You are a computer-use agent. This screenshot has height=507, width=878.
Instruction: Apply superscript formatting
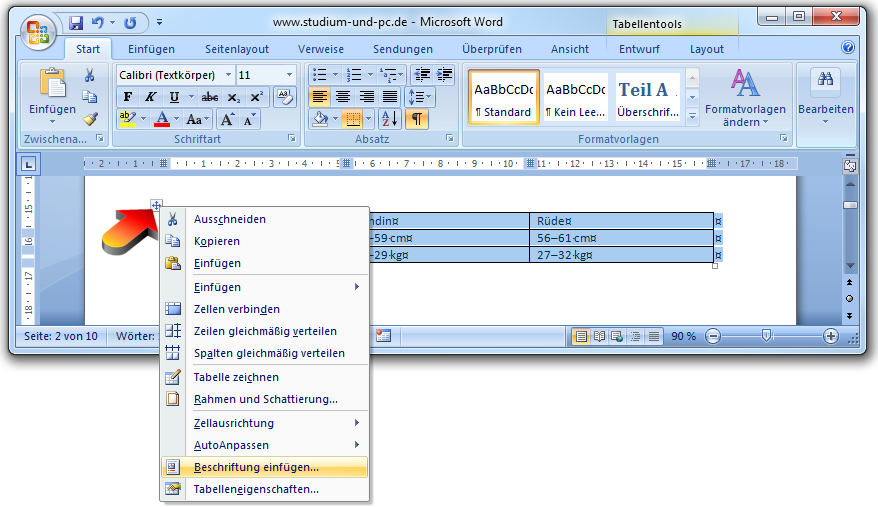[x=256, y=97]
